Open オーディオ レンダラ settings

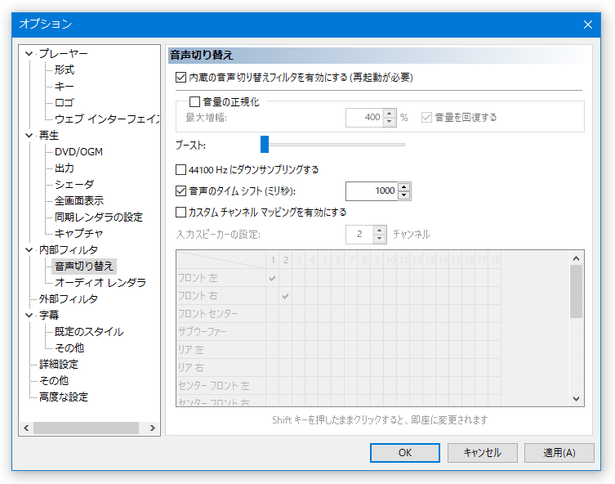100,282
